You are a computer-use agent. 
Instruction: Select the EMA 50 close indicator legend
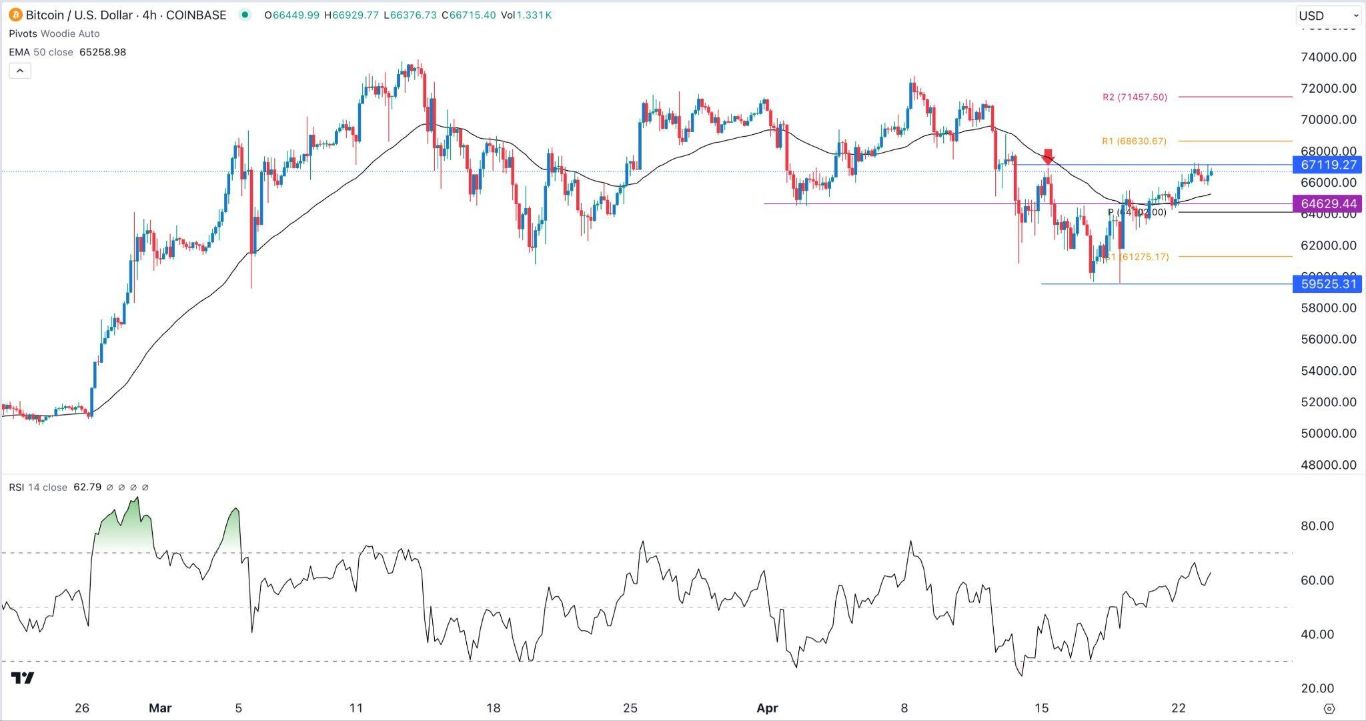pyautogui.click(x=41, y=52)
